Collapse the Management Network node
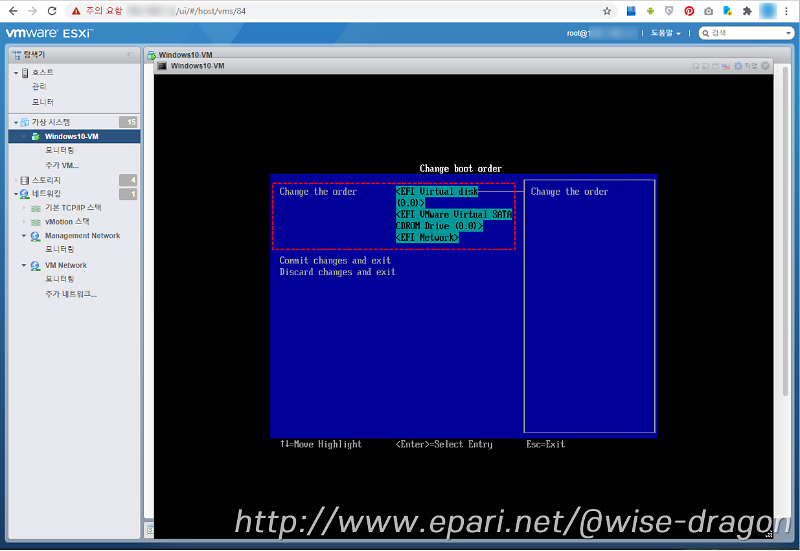This screenshot has height=551, width=800. pyautogui.click(x=24, y=235)
